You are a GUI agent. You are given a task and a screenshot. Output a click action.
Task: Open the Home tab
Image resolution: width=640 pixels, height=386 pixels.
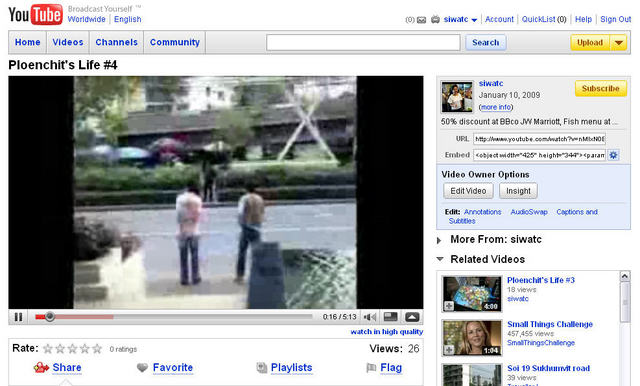click(27, 42)
